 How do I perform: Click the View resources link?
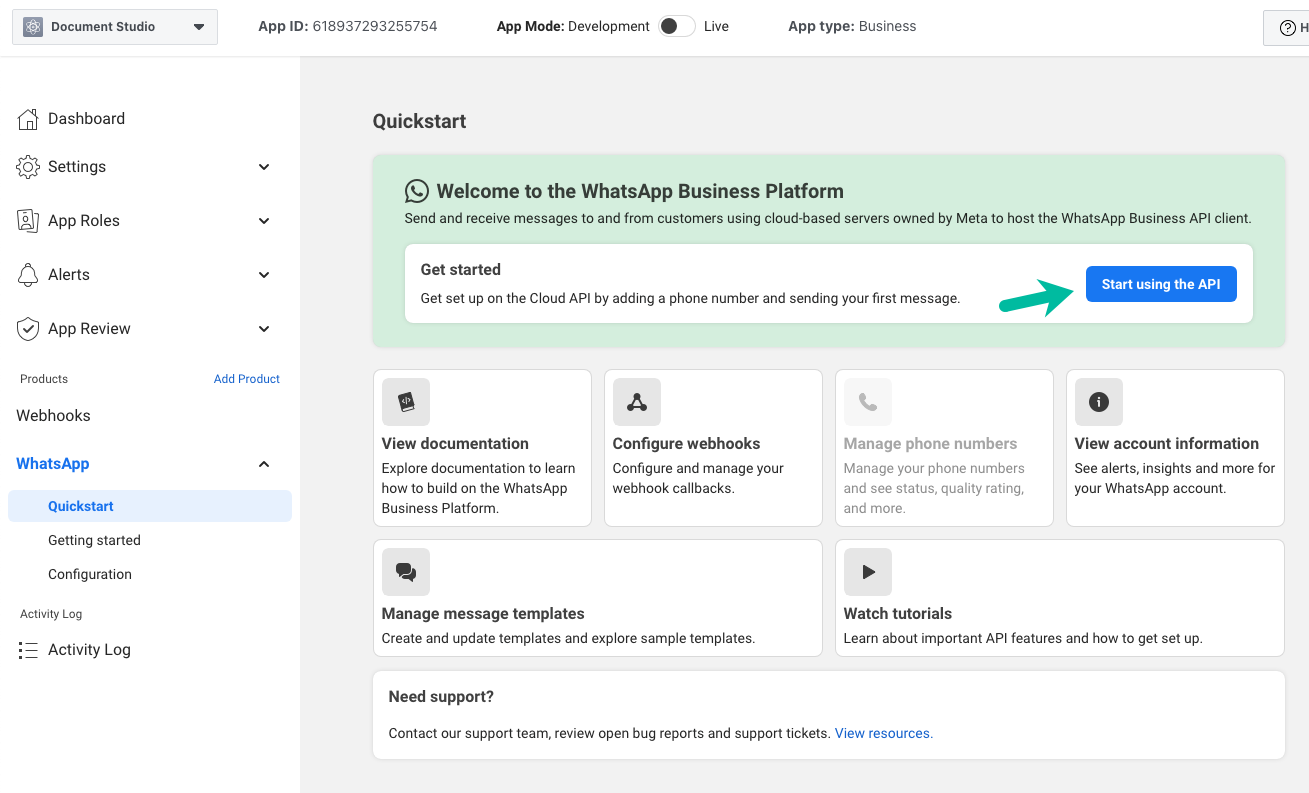884,733
